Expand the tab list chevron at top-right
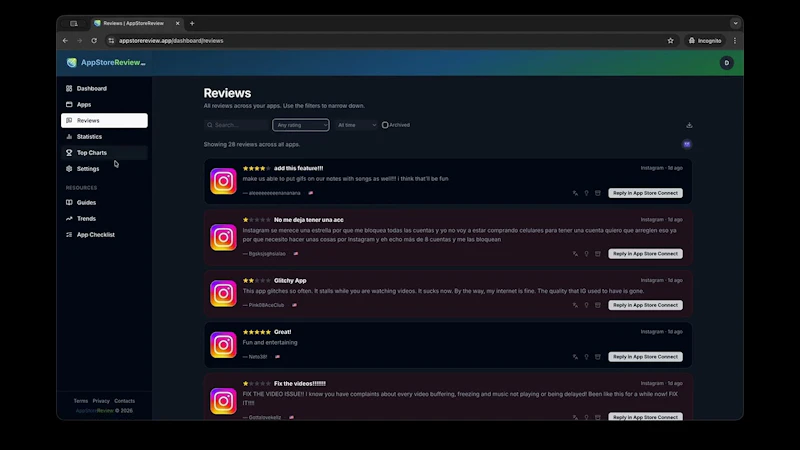This screenshot has height=450, width=800. coord(735,23)
